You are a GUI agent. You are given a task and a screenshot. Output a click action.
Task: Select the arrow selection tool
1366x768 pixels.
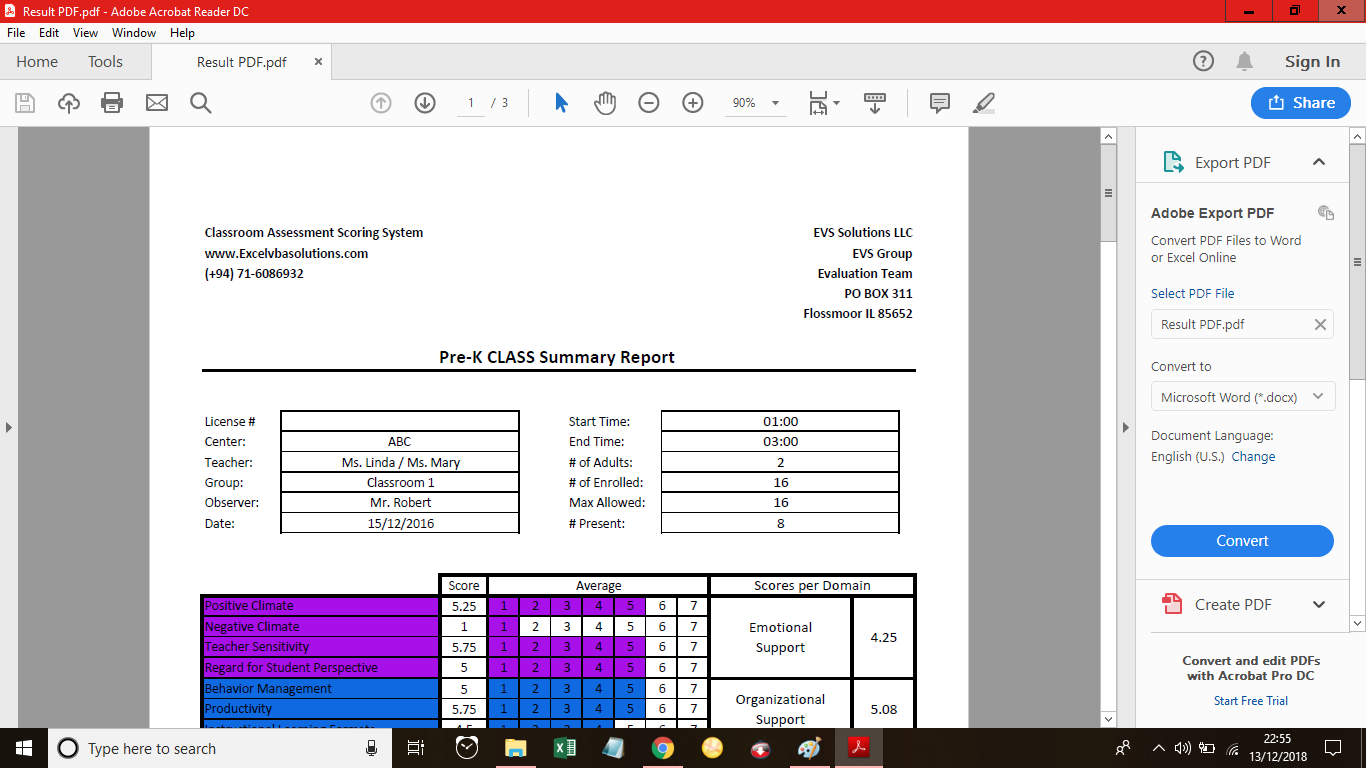tap(561, 102)
